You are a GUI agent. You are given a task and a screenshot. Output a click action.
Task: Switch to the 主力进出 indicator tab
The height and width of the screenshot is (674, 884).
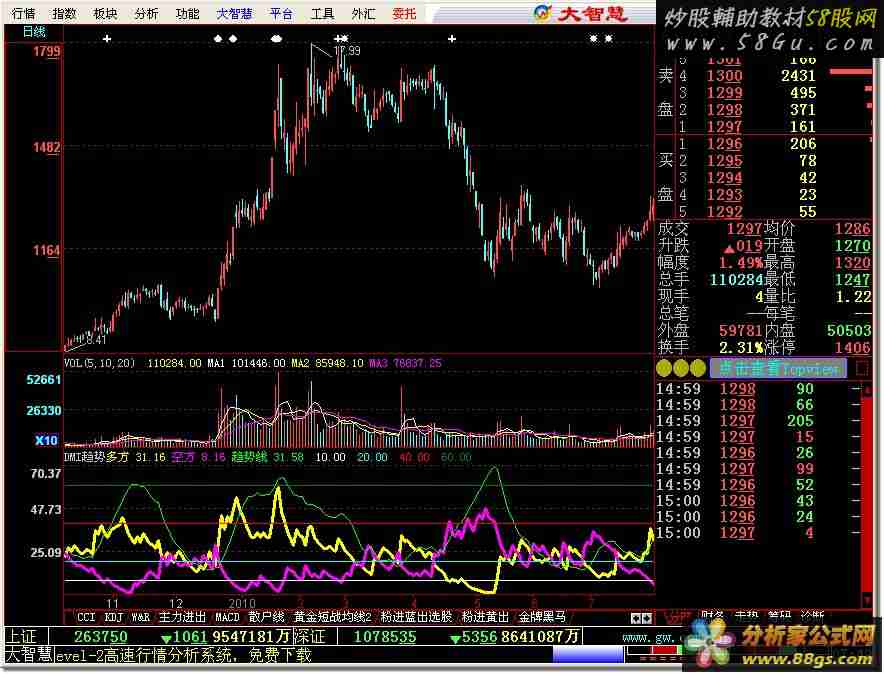(182, 617)
